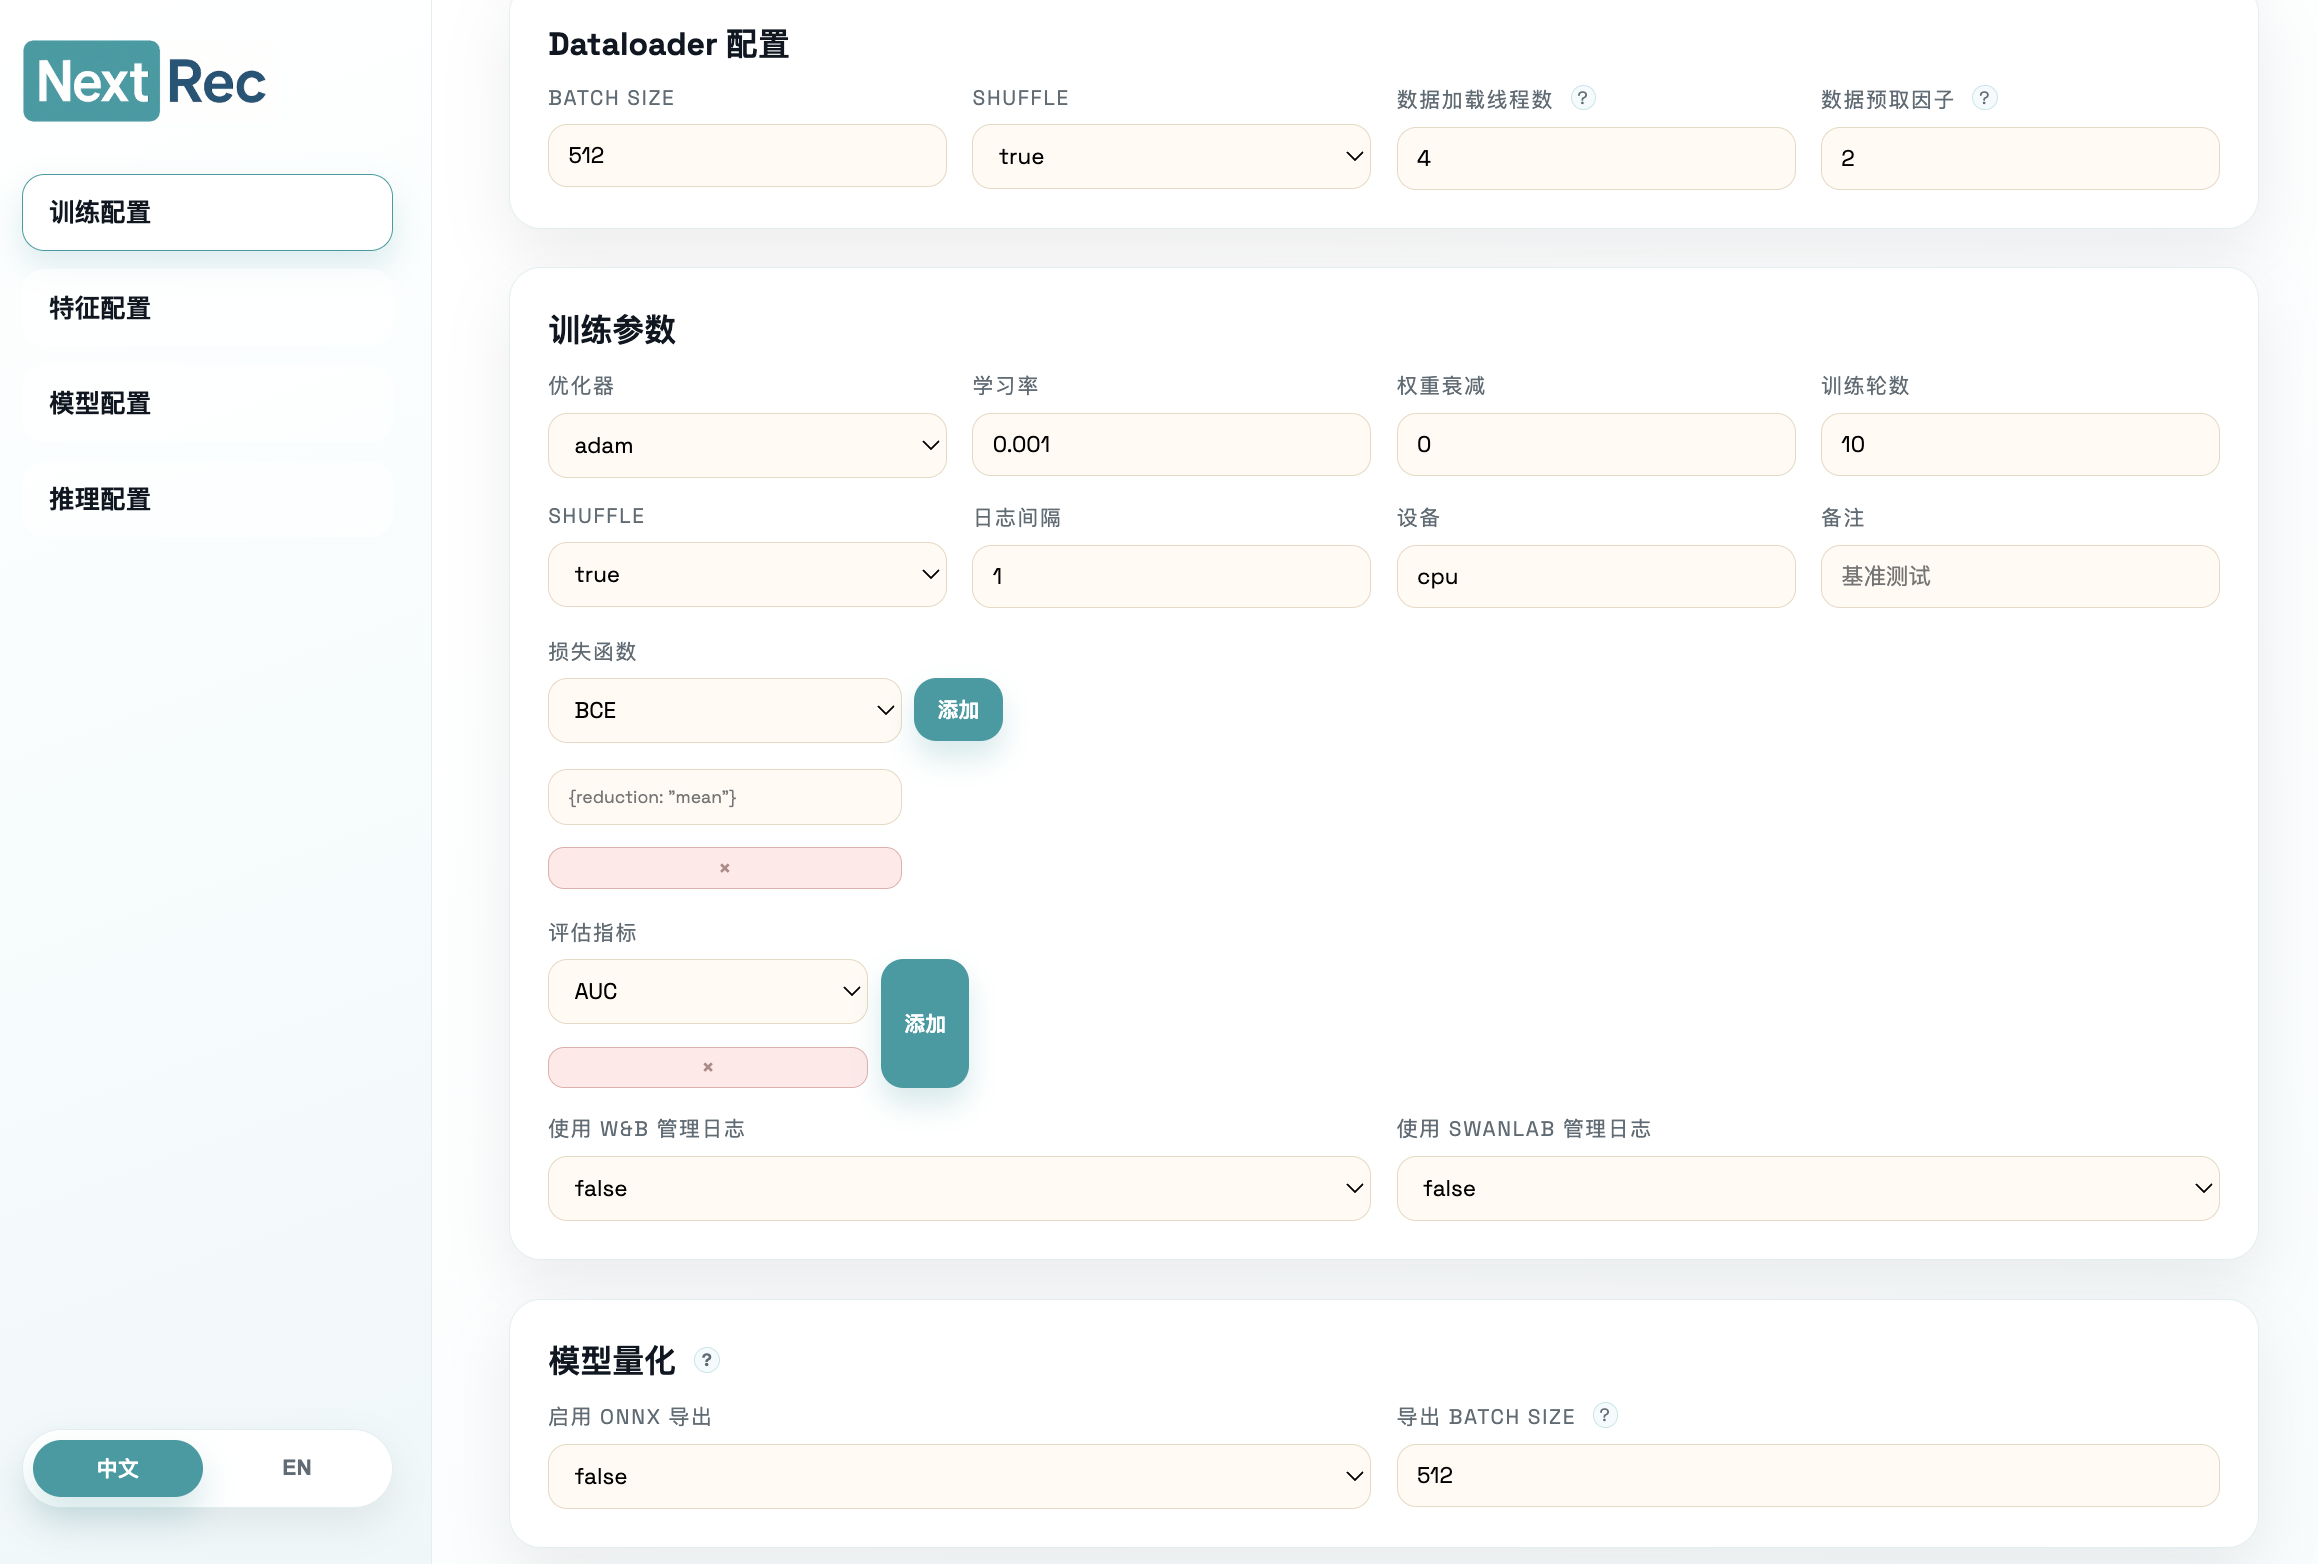
Task: Click help icon next to 数据加载线程数
Action: click(x=1582, y=98)
